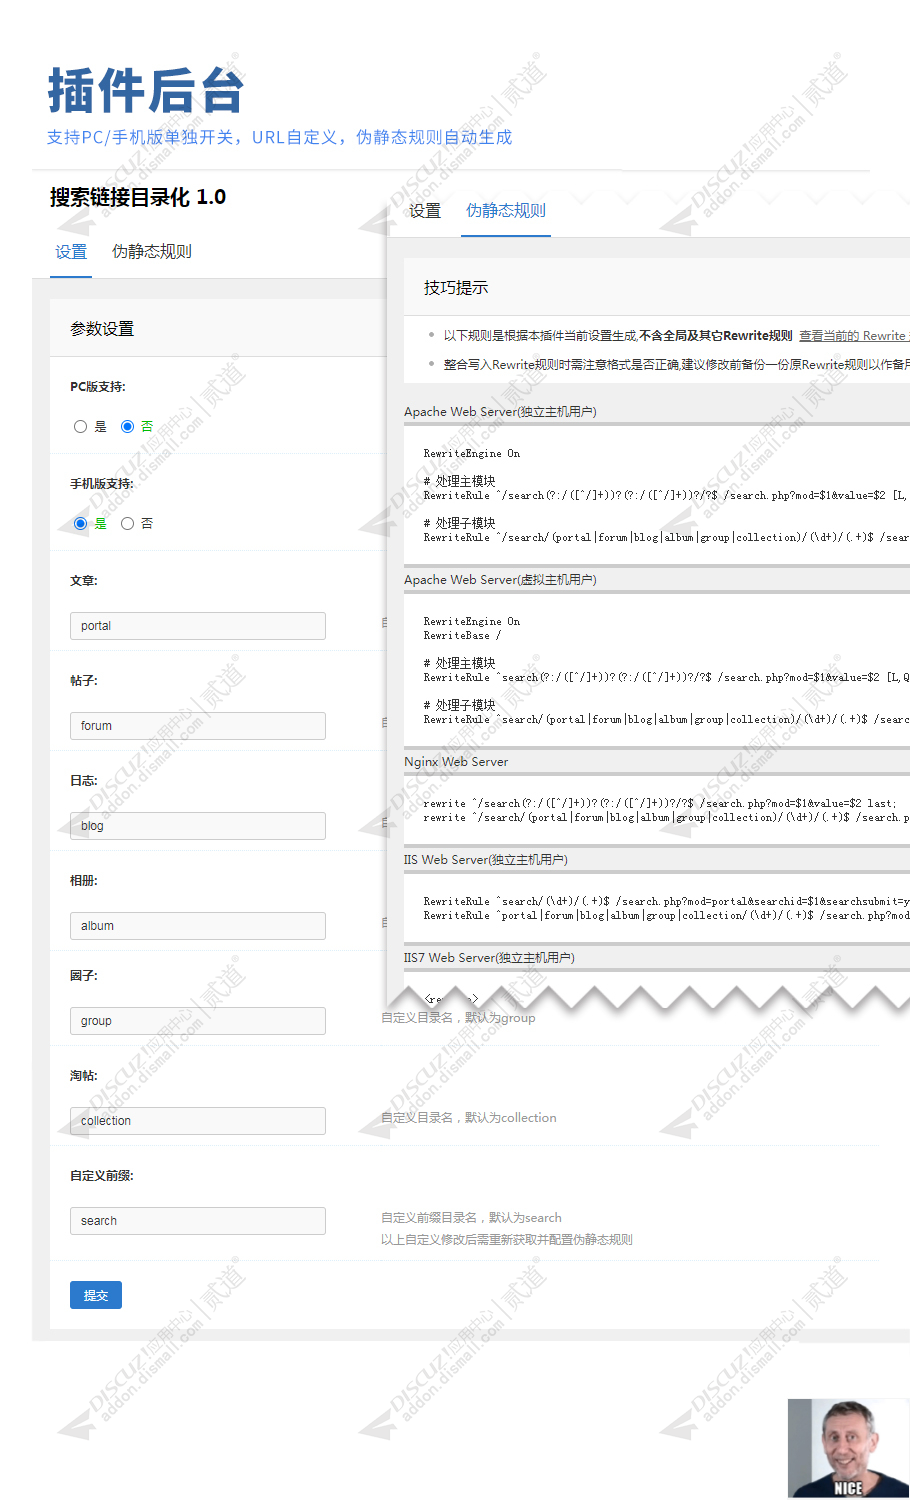Click Apache Web Server(虚拟主机用户) heading
Viewport: 910px width, 1500px height.
coord(500,580)
